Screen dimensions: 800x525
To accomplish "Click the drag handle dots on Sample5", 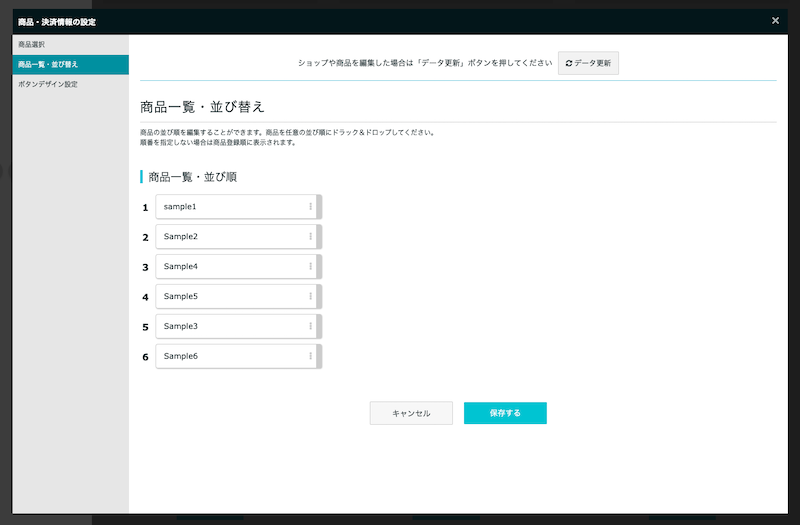I will pyautogui.click(x=310, y=297).
